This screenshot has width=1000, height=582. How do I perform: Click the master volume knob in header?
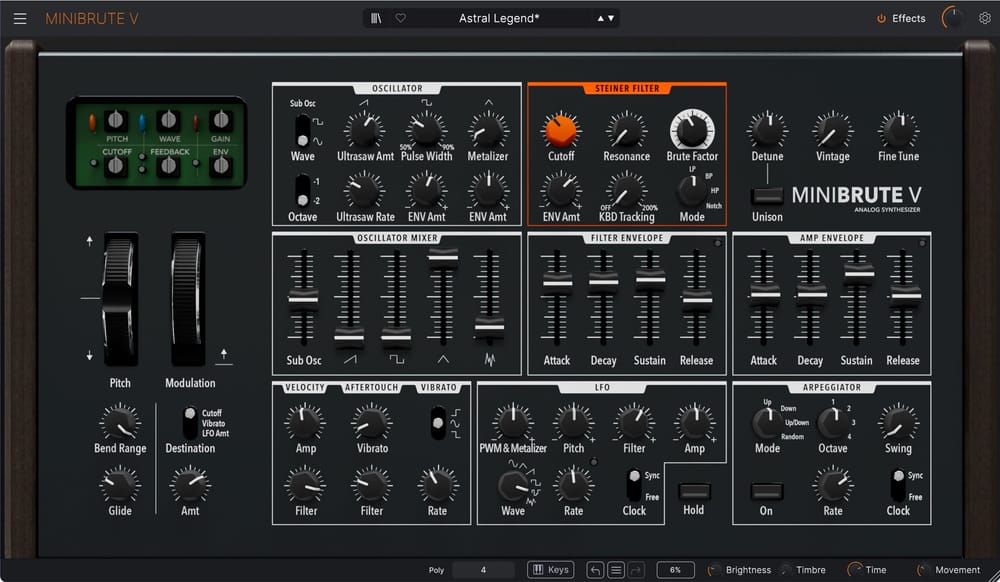(953, 18)
